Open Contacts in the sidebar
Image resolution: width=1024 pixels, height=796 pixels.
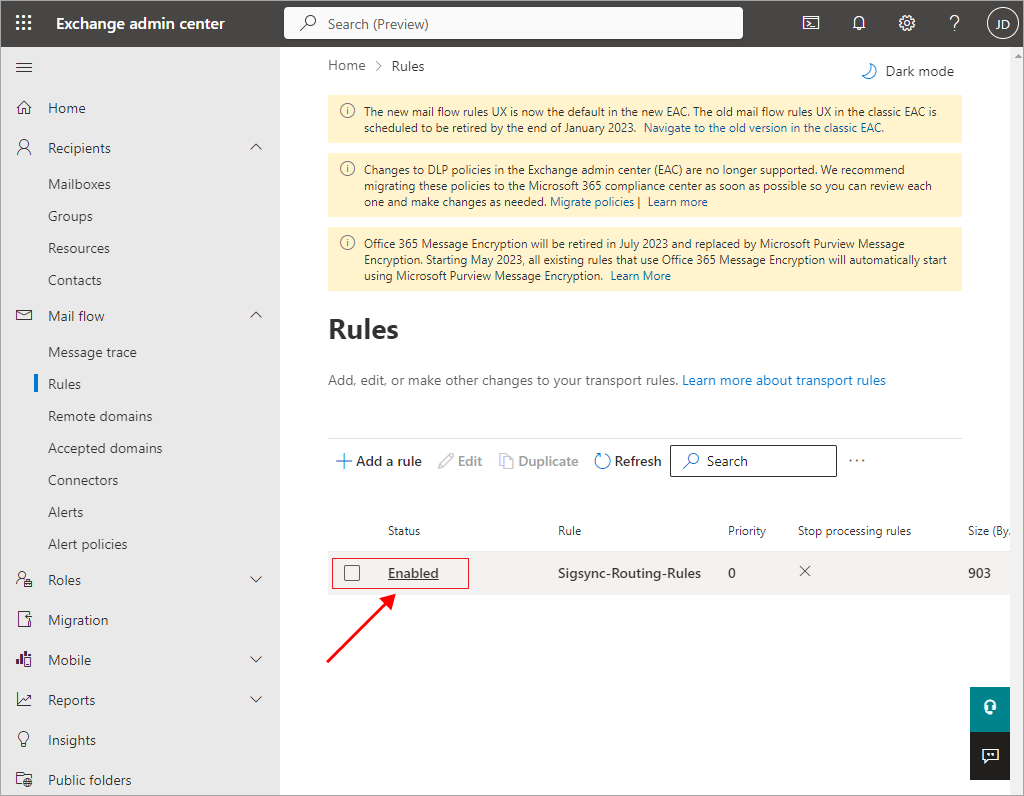[74, 280]
